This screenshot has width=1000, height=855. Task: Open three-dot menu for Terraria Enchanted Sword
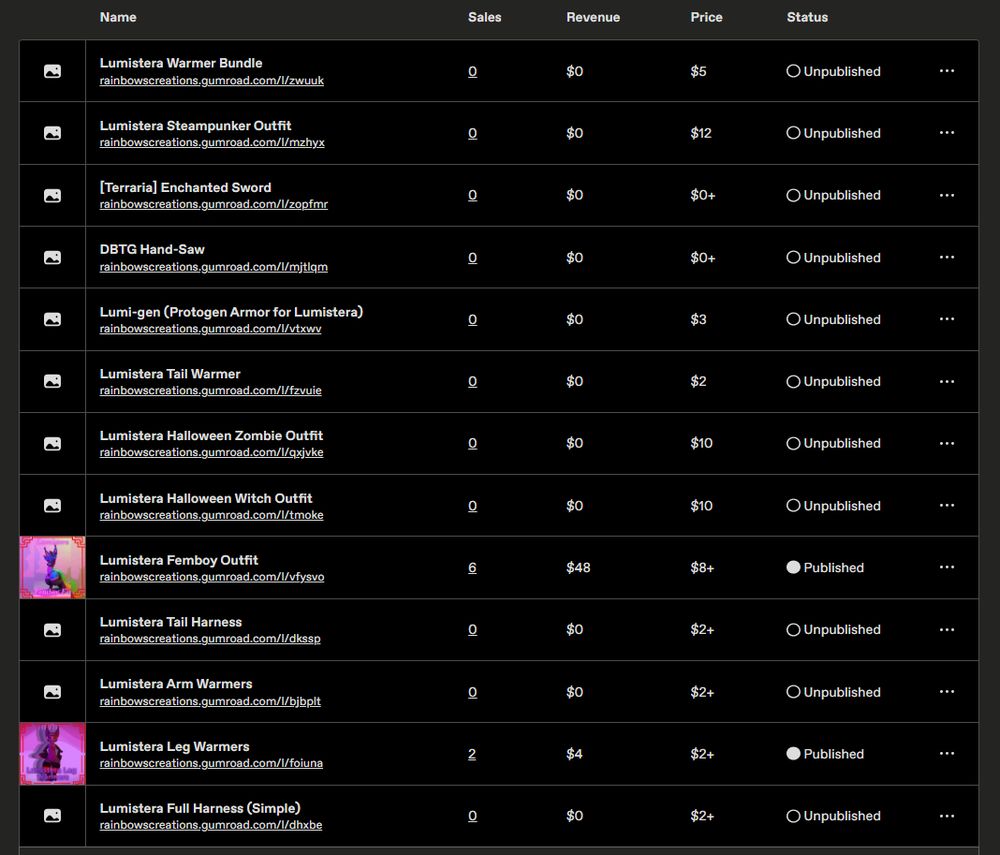pyautogui.click(x=946, y=195)
